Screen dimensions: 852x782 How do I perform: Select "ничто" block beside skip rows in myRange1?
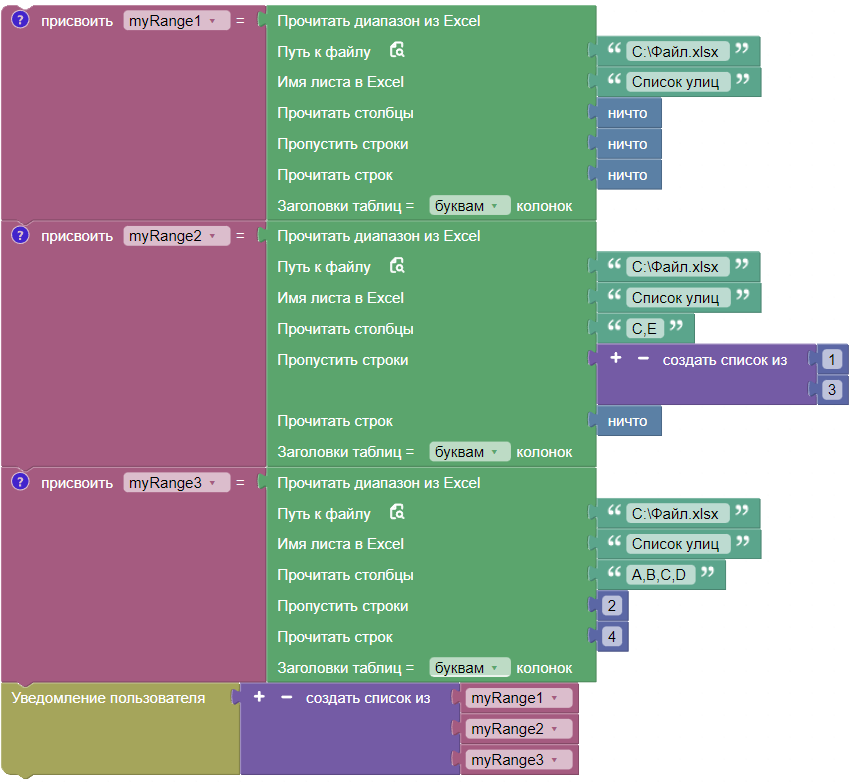point(629,144)
